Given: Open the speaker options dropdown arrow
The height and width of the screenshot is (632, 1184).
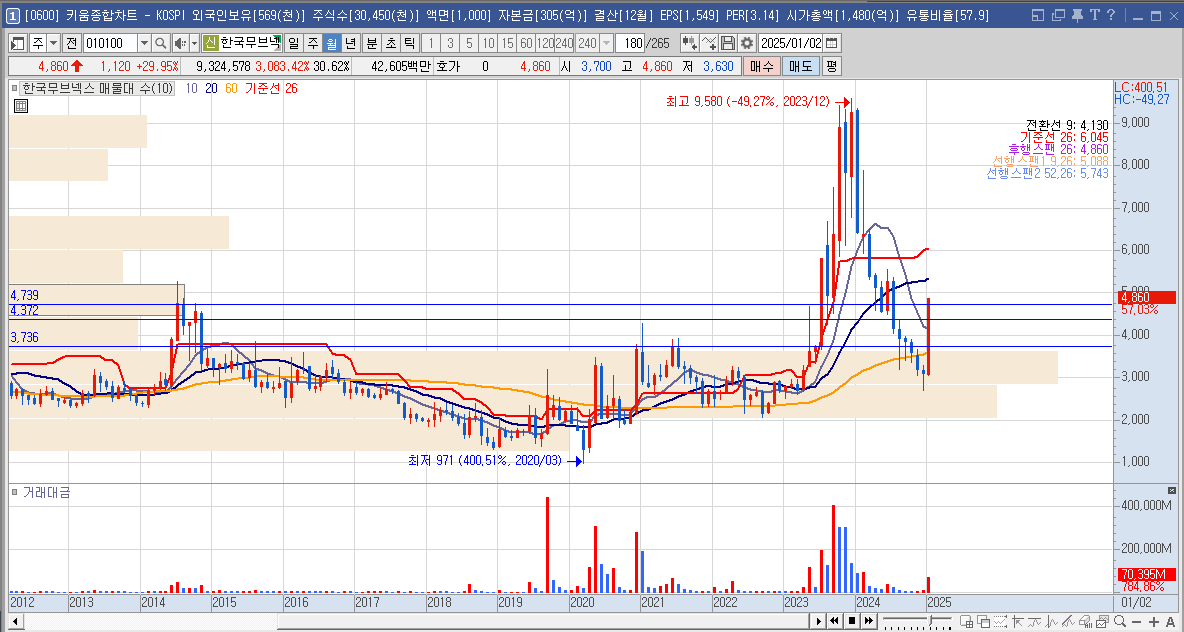Looking at the screenshot, I should (x=194, y=43).
